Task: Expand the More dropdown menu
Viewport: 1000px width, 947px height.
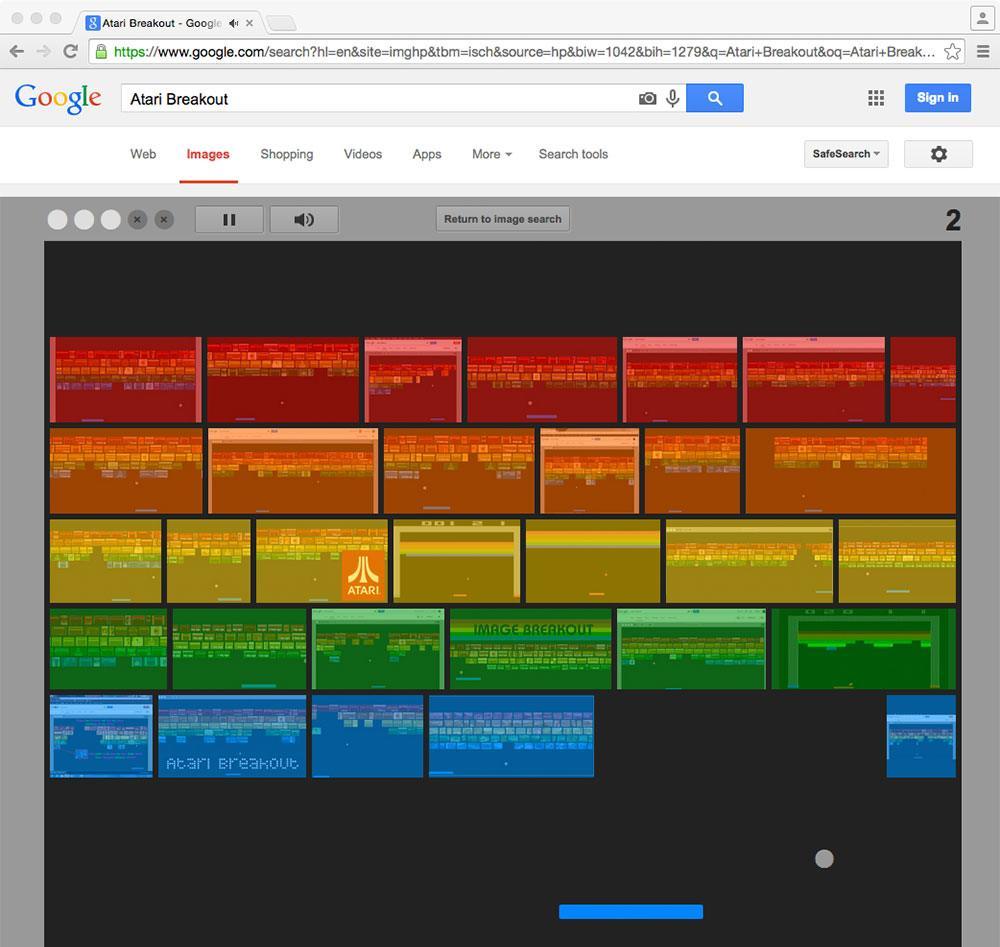Action: coord(492,154)
